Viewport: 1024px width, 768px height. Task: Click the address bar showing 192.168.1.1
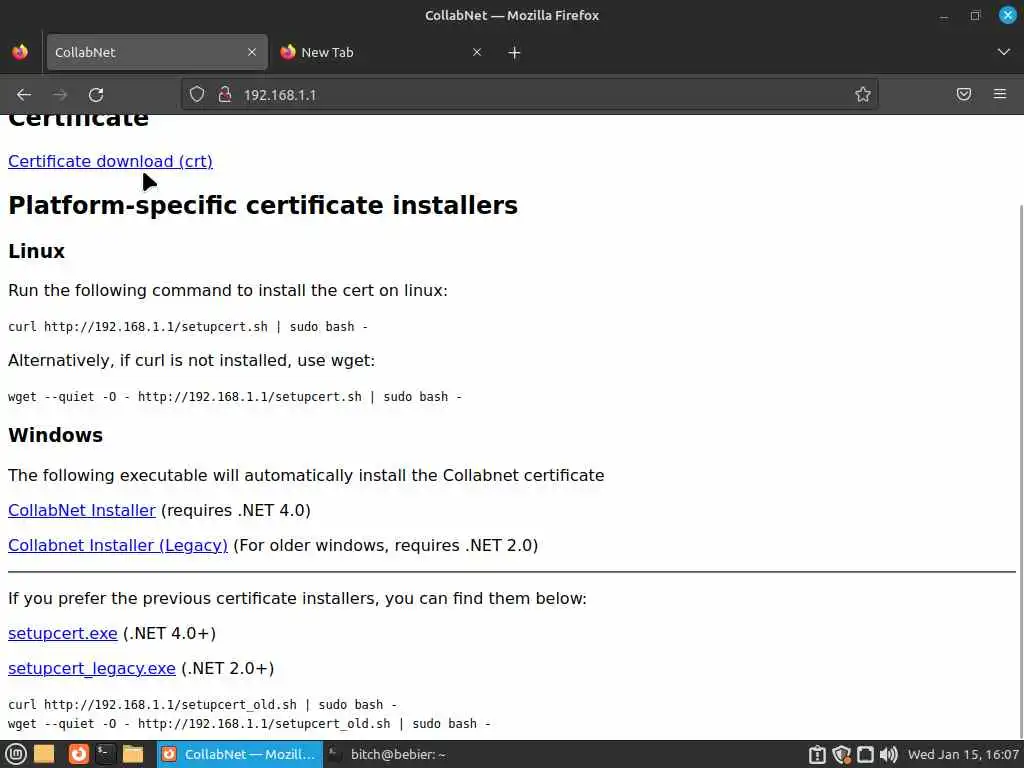[x=529, y=95]
